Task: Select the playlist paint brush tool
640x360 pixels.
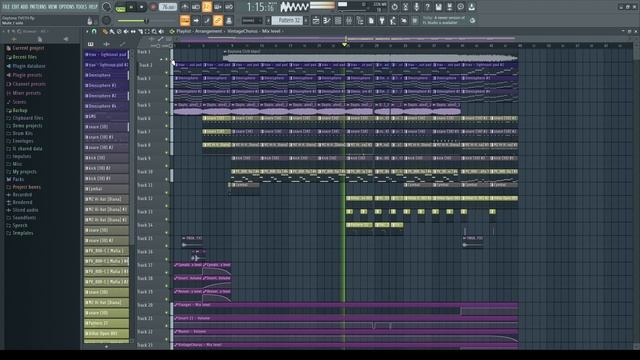Action: [x=112, y=31]
